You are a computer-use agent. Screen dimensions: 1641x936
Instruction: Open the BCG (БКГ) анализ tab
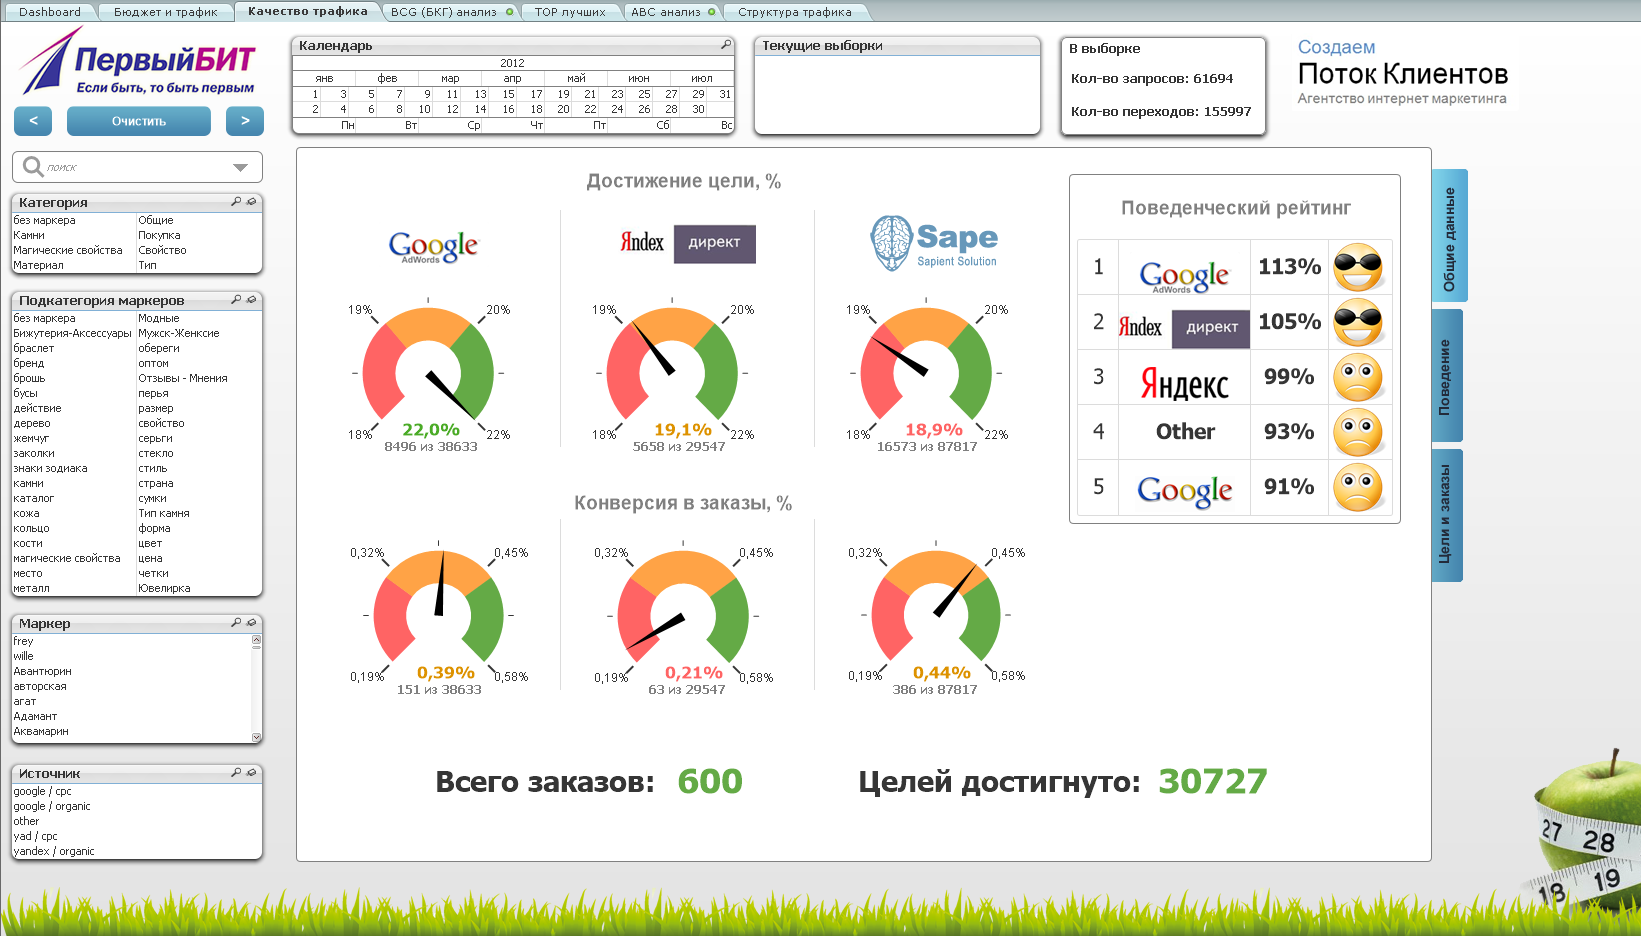[444, 12]
